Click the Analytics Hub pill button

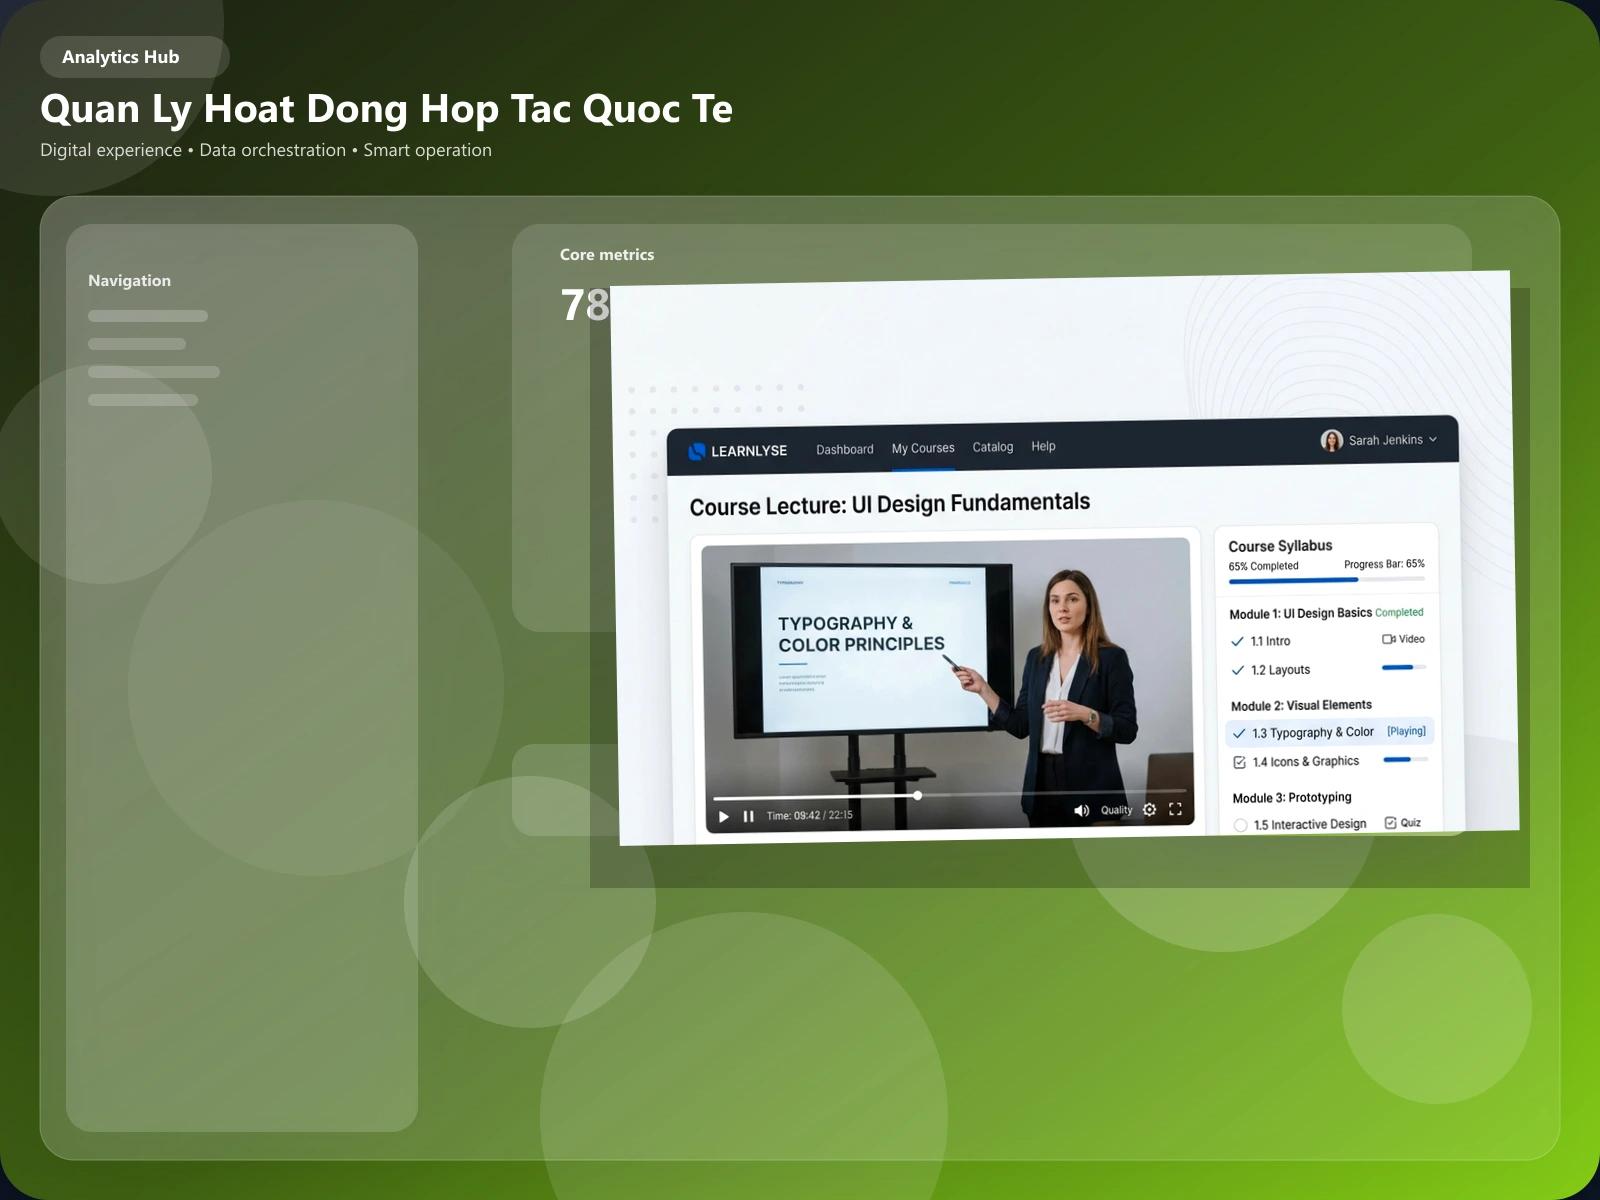[x=135, y=57]
